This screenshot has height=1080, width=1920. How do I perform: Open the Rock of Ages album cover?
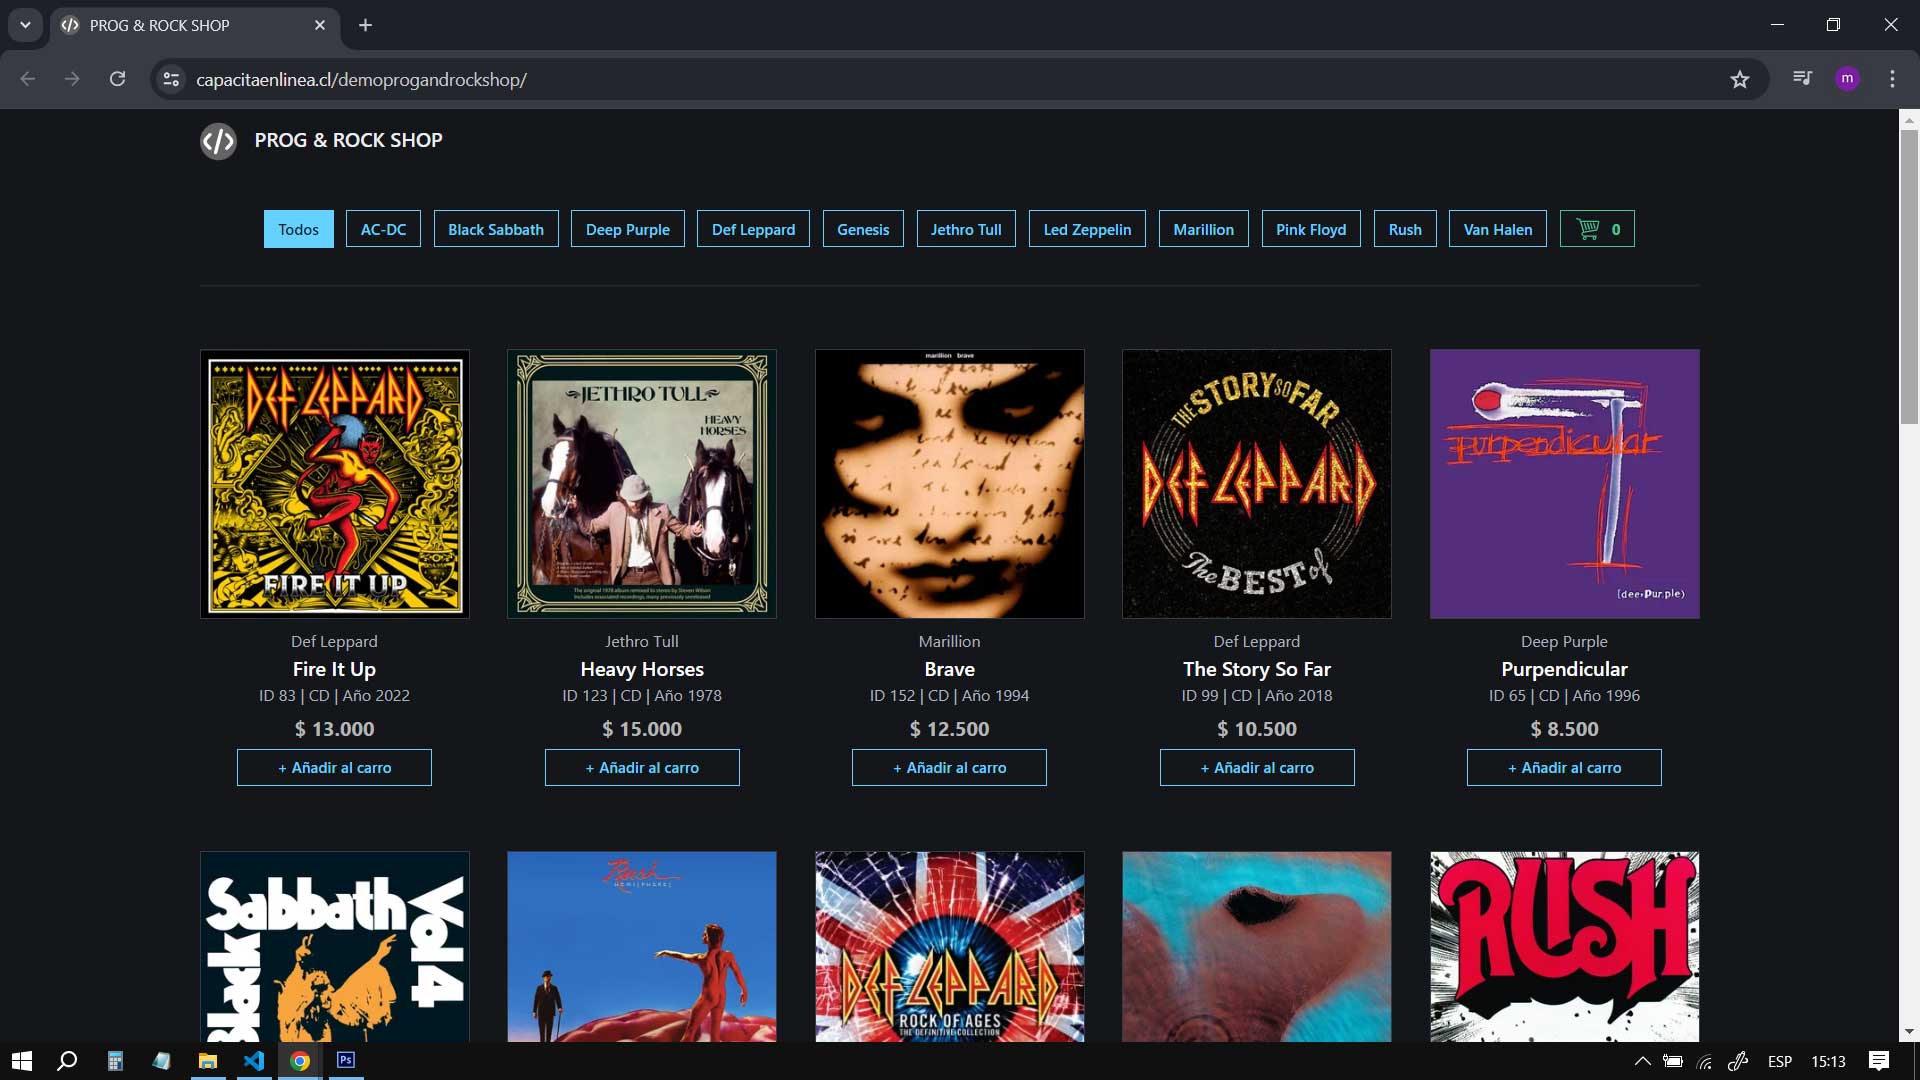tap(950, 946)
